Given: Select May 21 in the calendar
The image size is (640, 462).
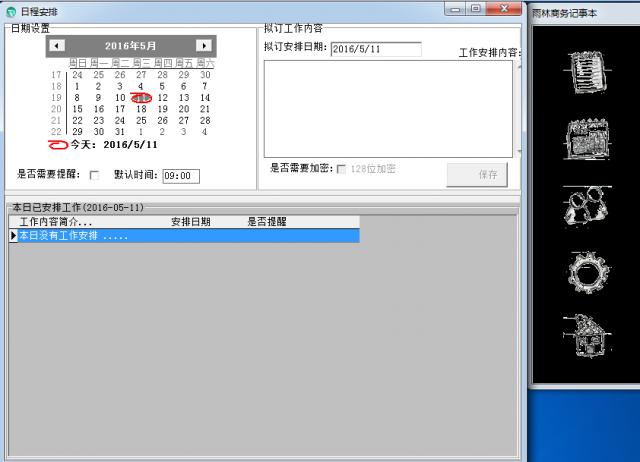Looking at the screenshot, I should coord(205,109).
